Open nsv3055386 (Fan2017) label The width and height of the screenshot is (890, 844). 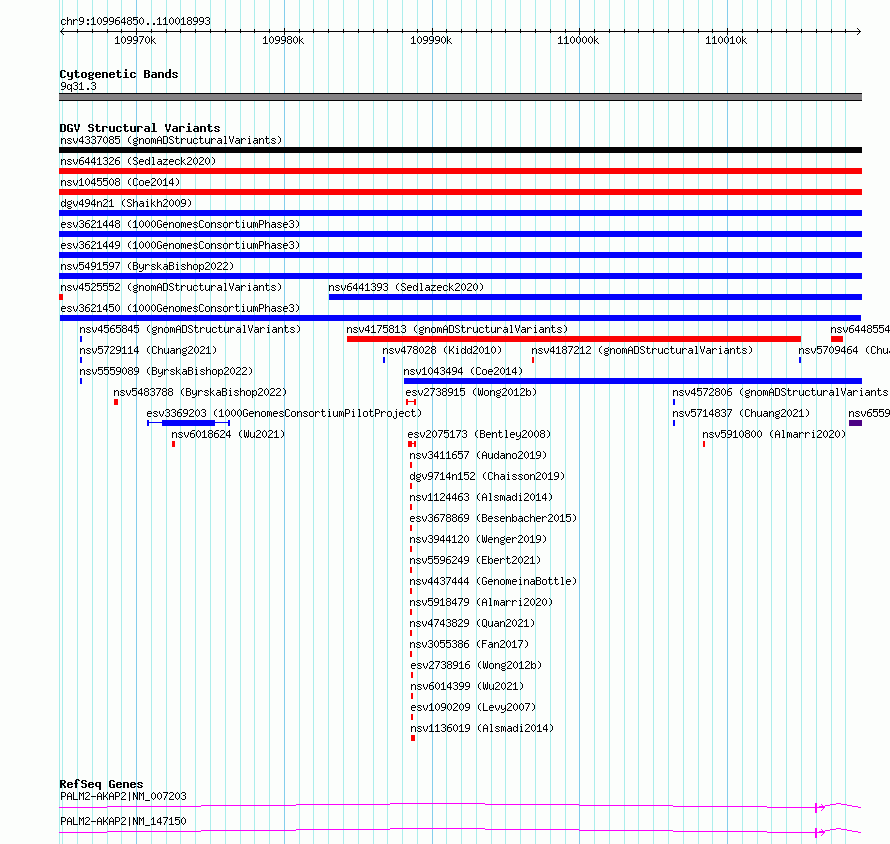(469, 644)
